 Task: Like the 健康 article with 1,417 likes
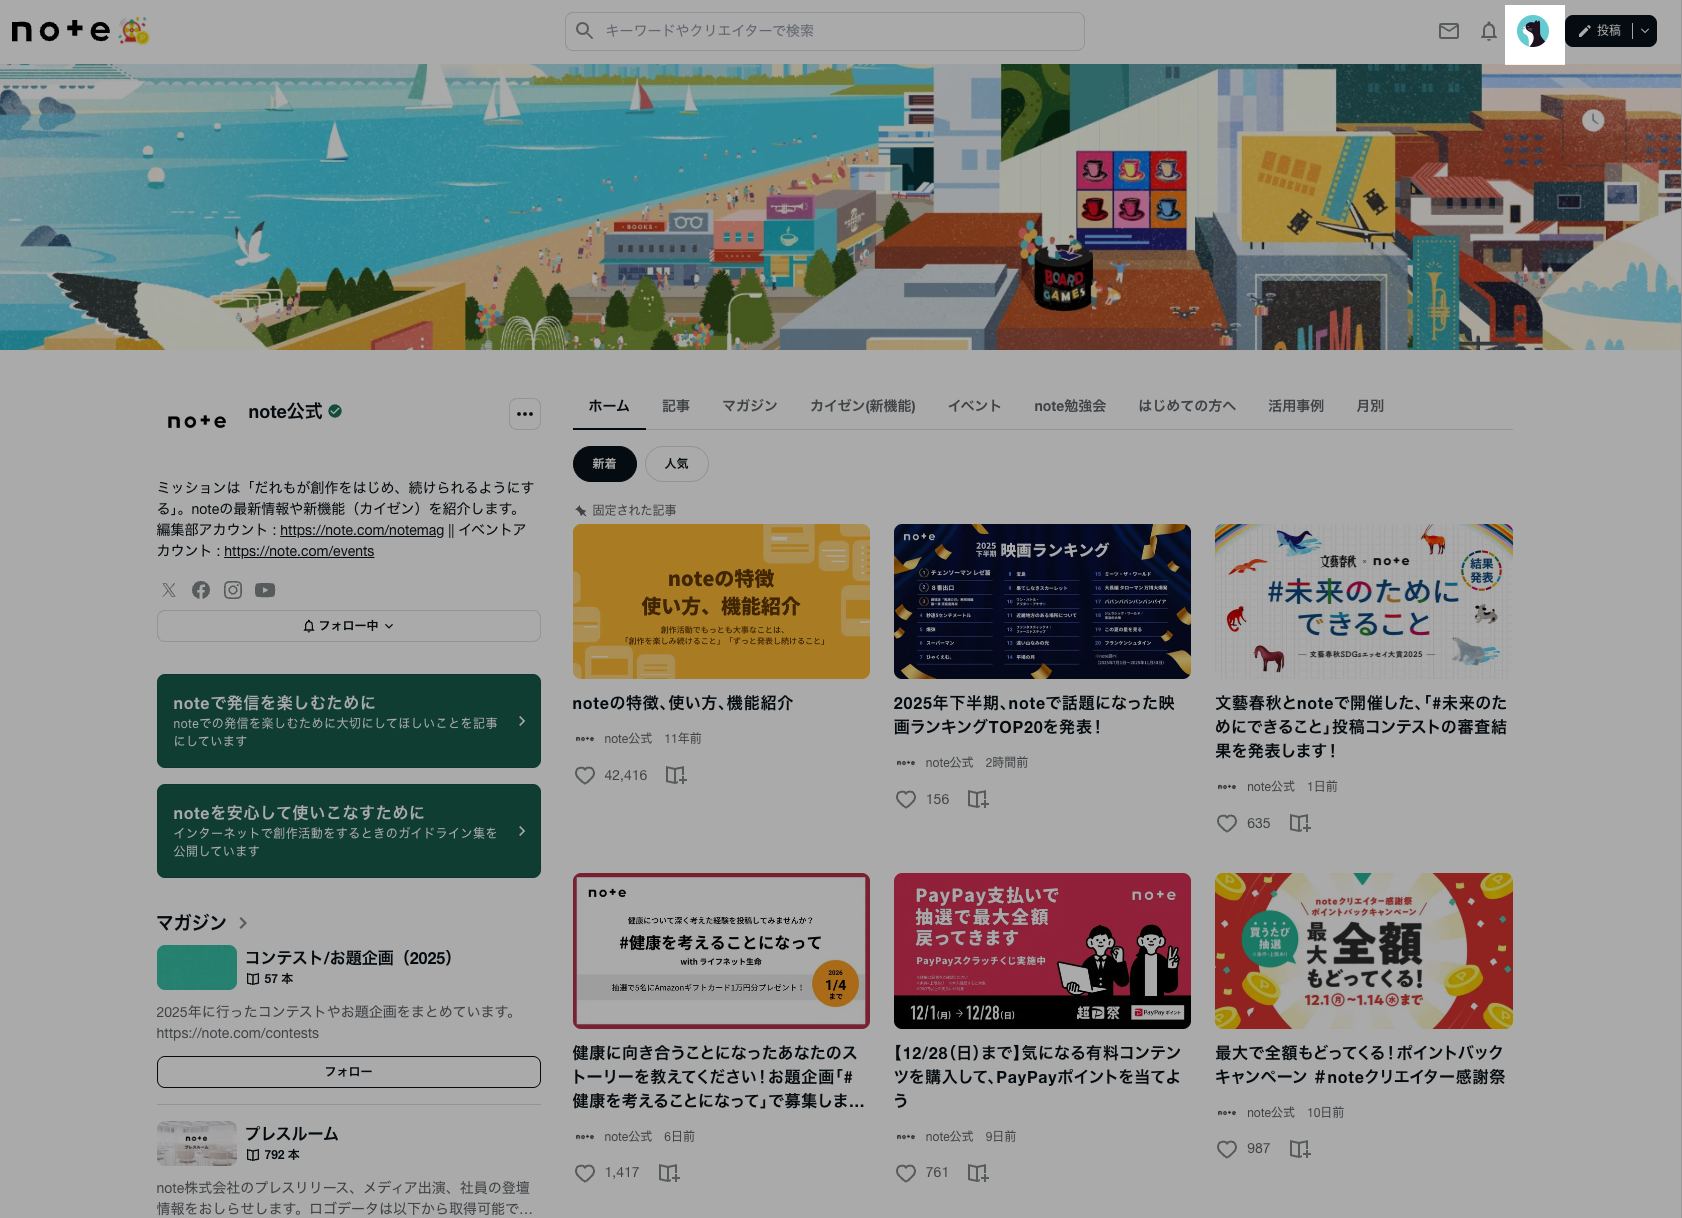[x=585, y=1172]
